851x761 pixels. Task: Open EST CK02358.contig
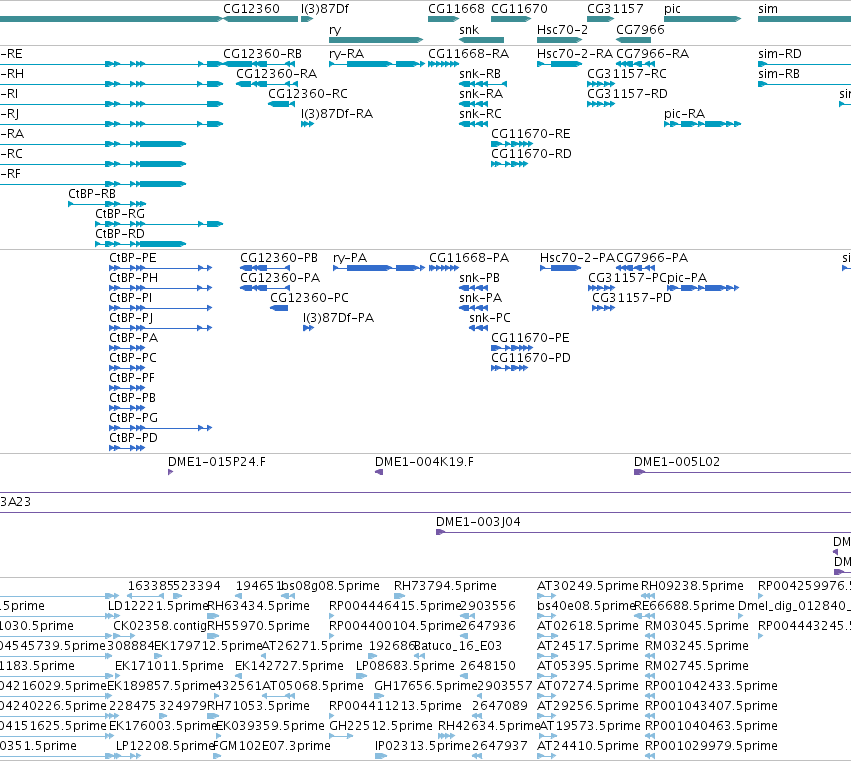(160, 626)
